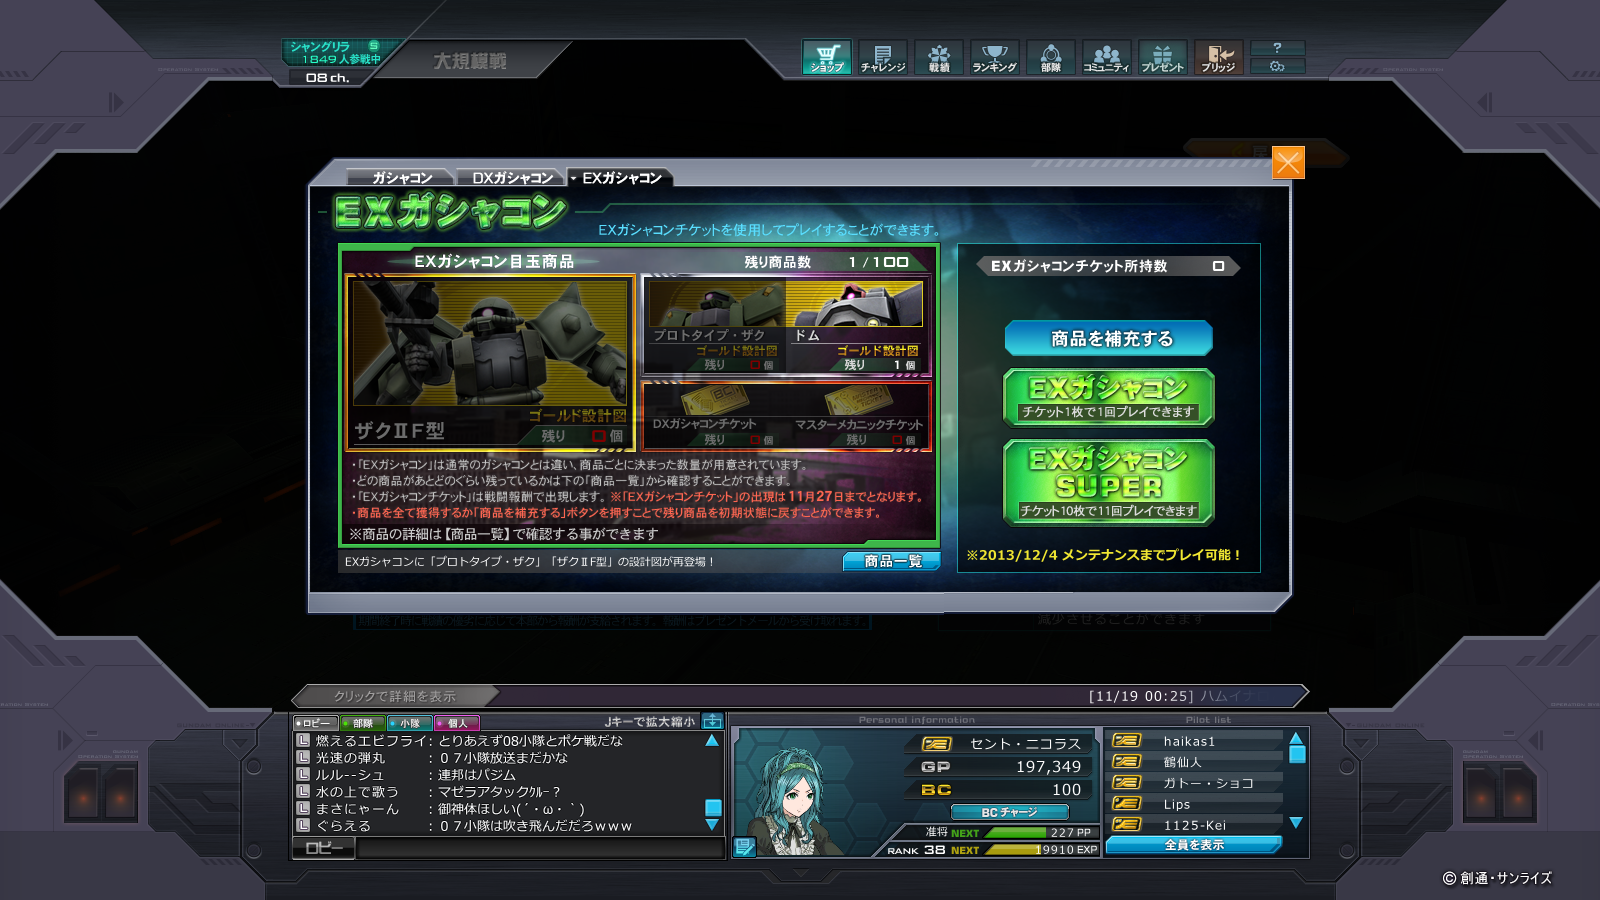Open the プレゼント gift icon
Viewport: 1600px width, 900px height.
click(x=1163, y=57)
